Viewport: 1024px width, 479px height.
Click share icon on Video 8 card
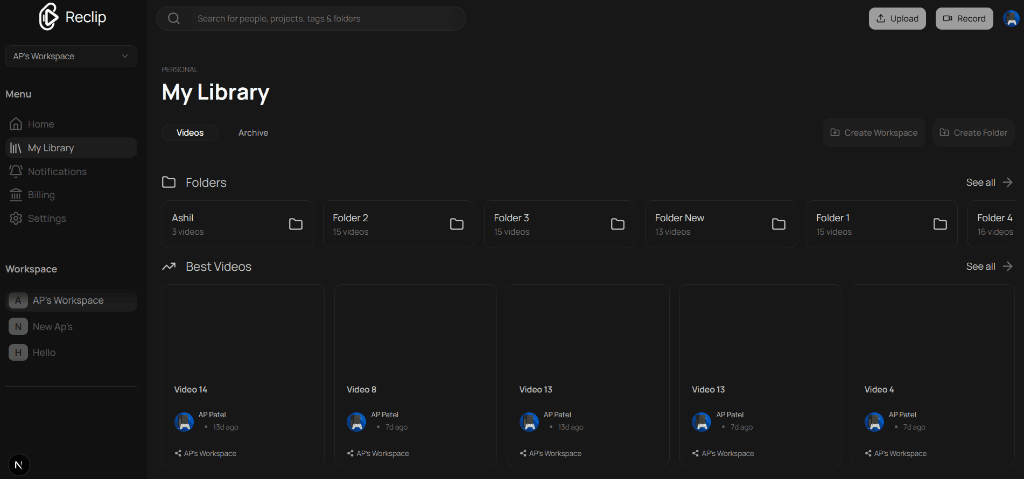click(350, 453)
